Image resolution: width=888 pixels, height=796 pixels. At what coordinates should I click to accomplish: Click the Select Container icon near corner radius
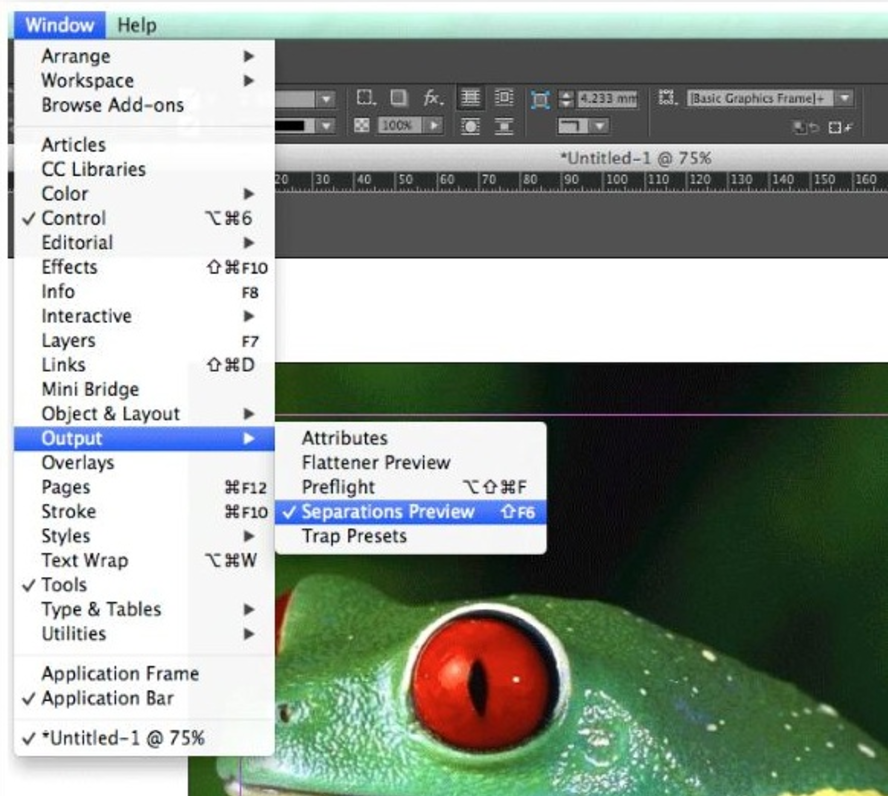pyautogui.click(x=540, y=97)
